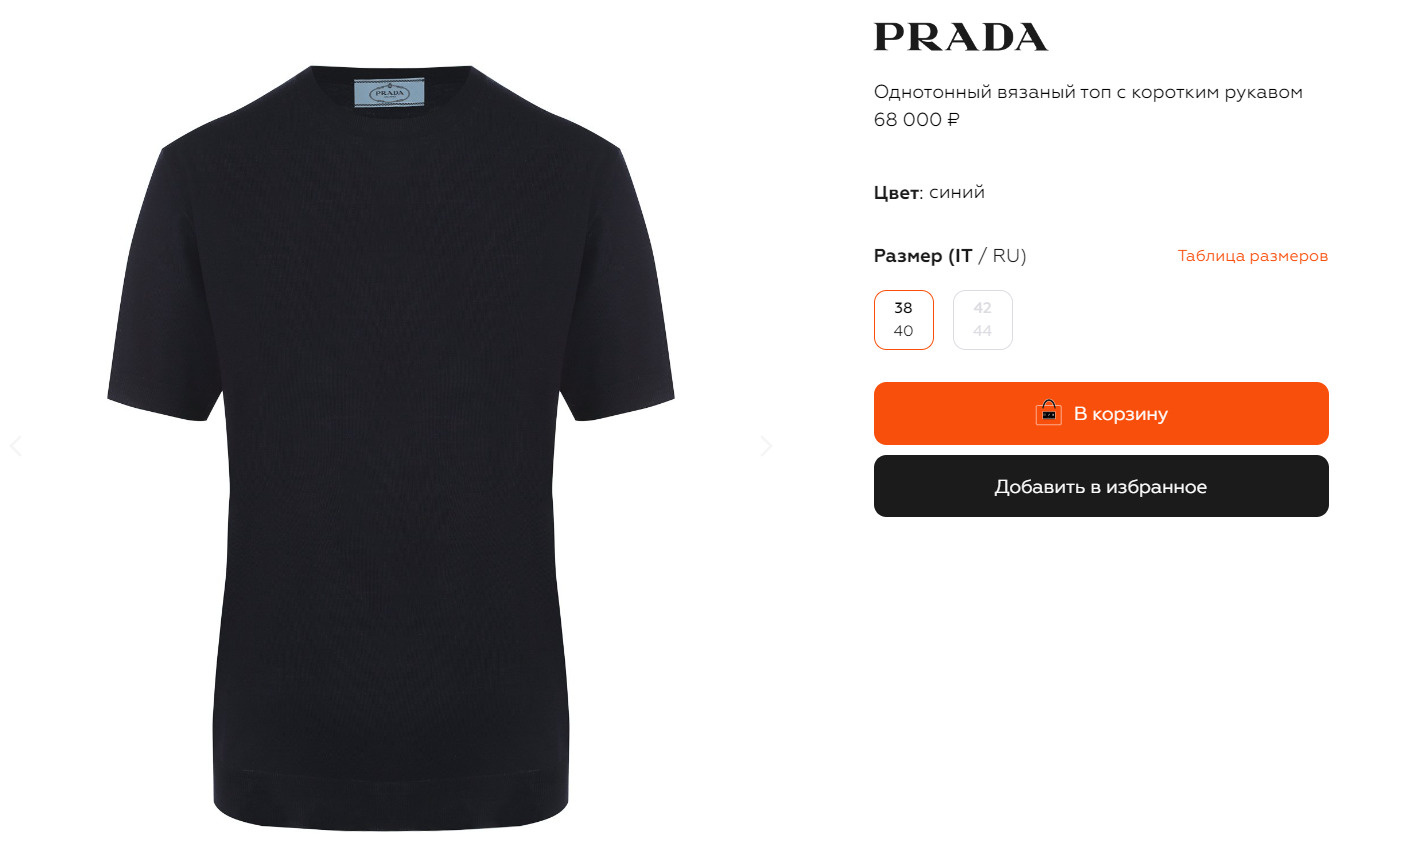Click the Цвет label
The image size is (1406, 862).
click(x=896, y=192)
